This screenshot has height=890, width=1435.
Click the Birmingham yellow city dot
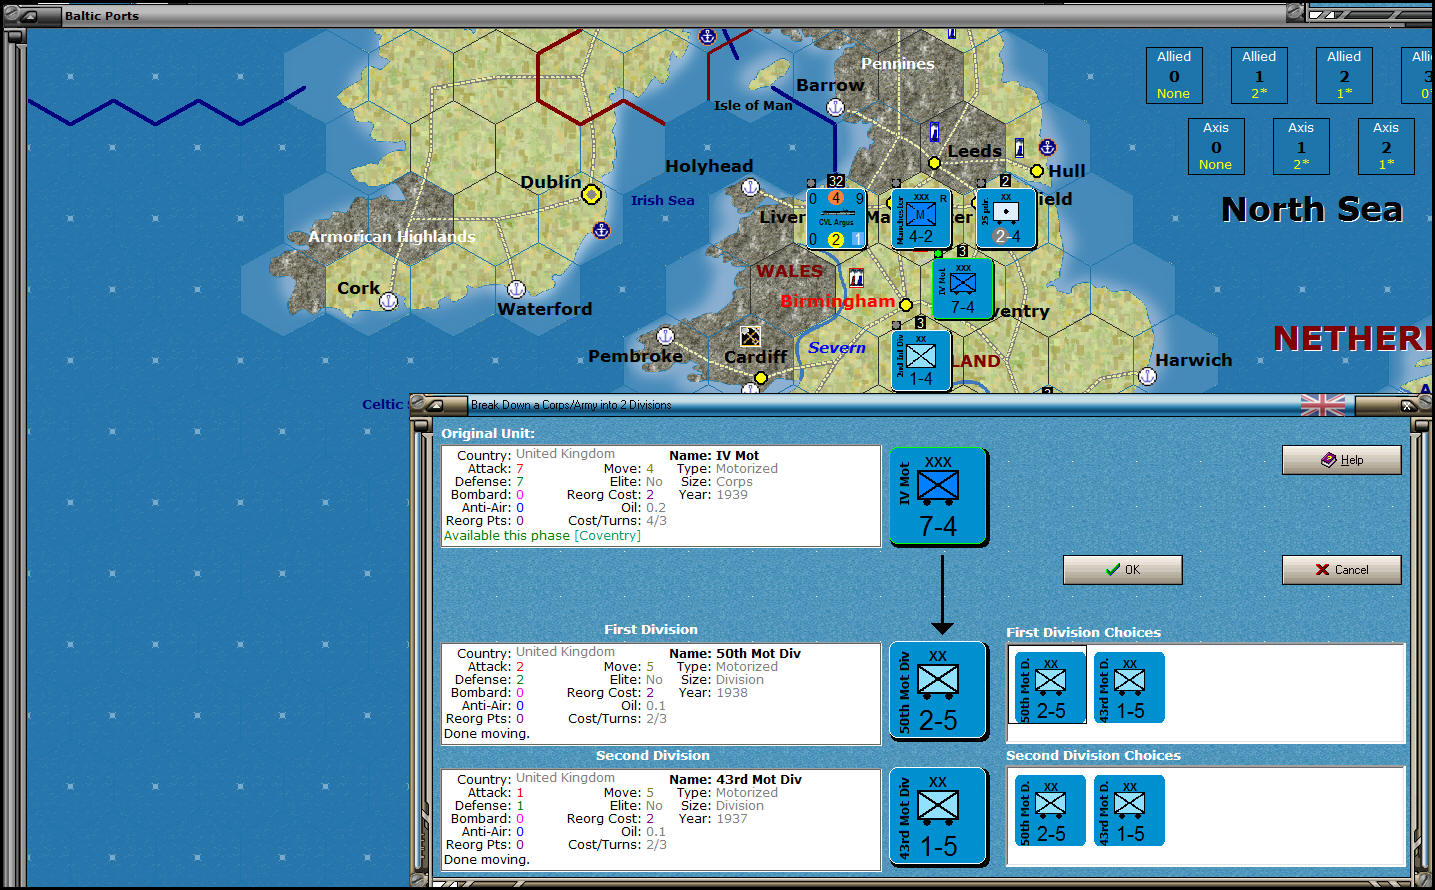pos(906,304)
